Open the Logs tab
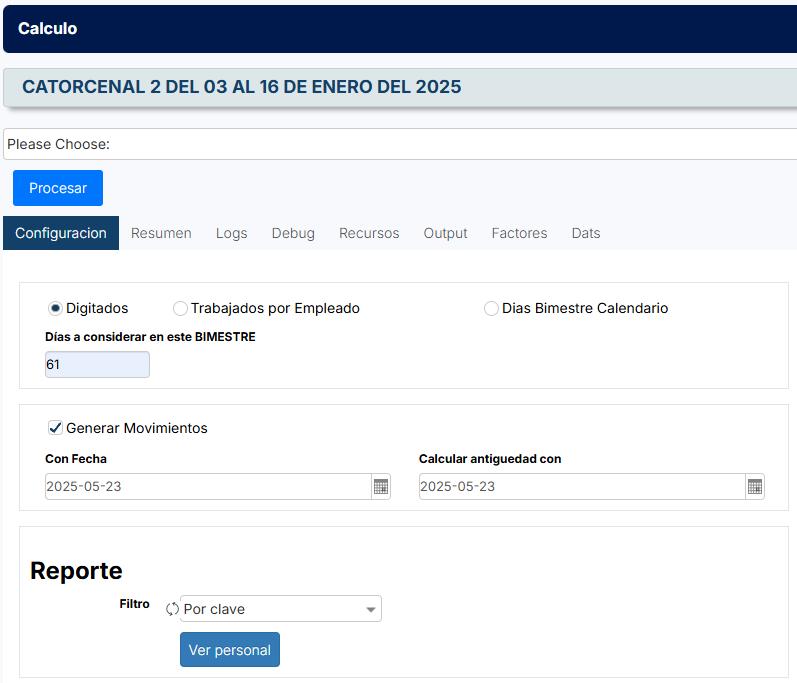This screenshot has width=797, height=683. tap(231, 233)
